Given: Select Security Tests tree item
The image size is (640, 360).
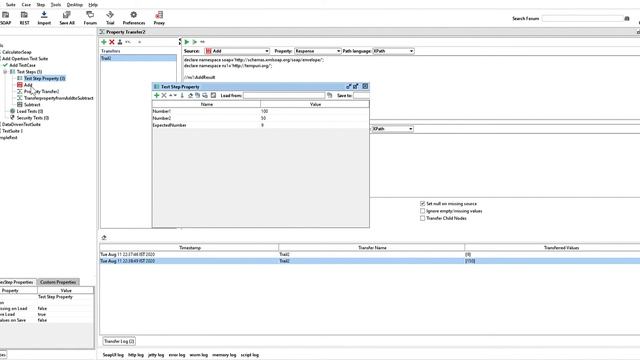Looking at the screenshot, I should click(x=33, y=118).
